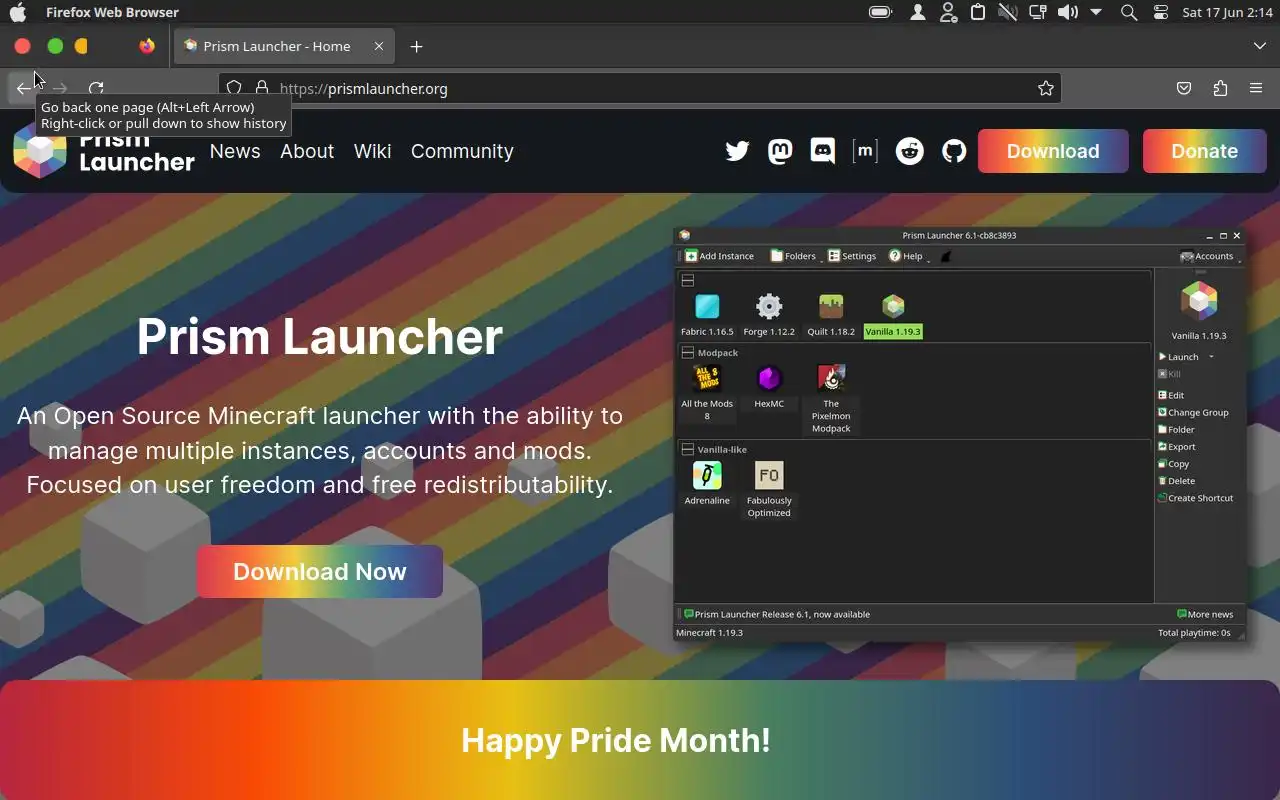Open tracking protection shield in address bar

pos(234,88)
